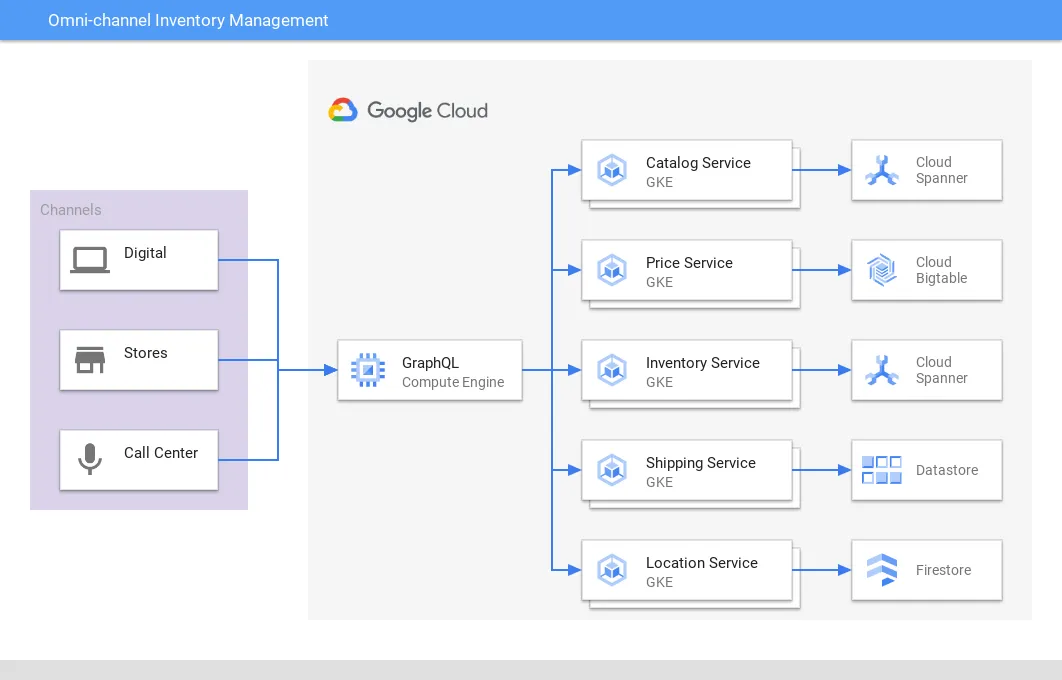
Task: Click the microphone icon in Call Center box
Action: point(90,459)
